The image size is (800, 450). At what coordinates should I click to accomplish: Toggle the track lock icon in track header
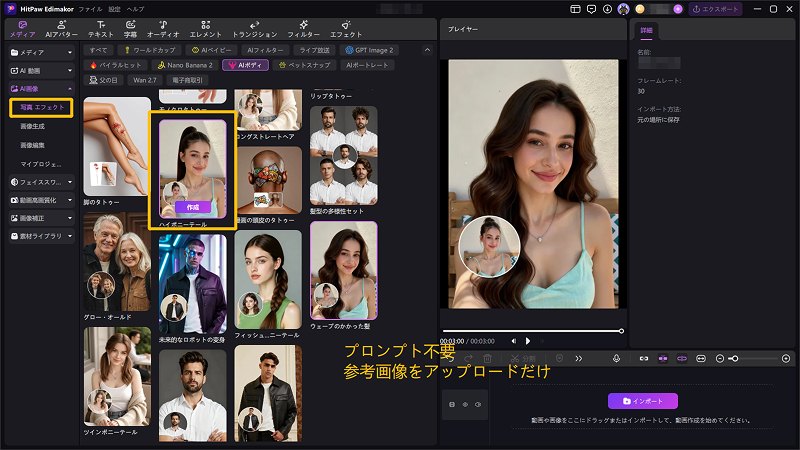click(x=452, y=405)
